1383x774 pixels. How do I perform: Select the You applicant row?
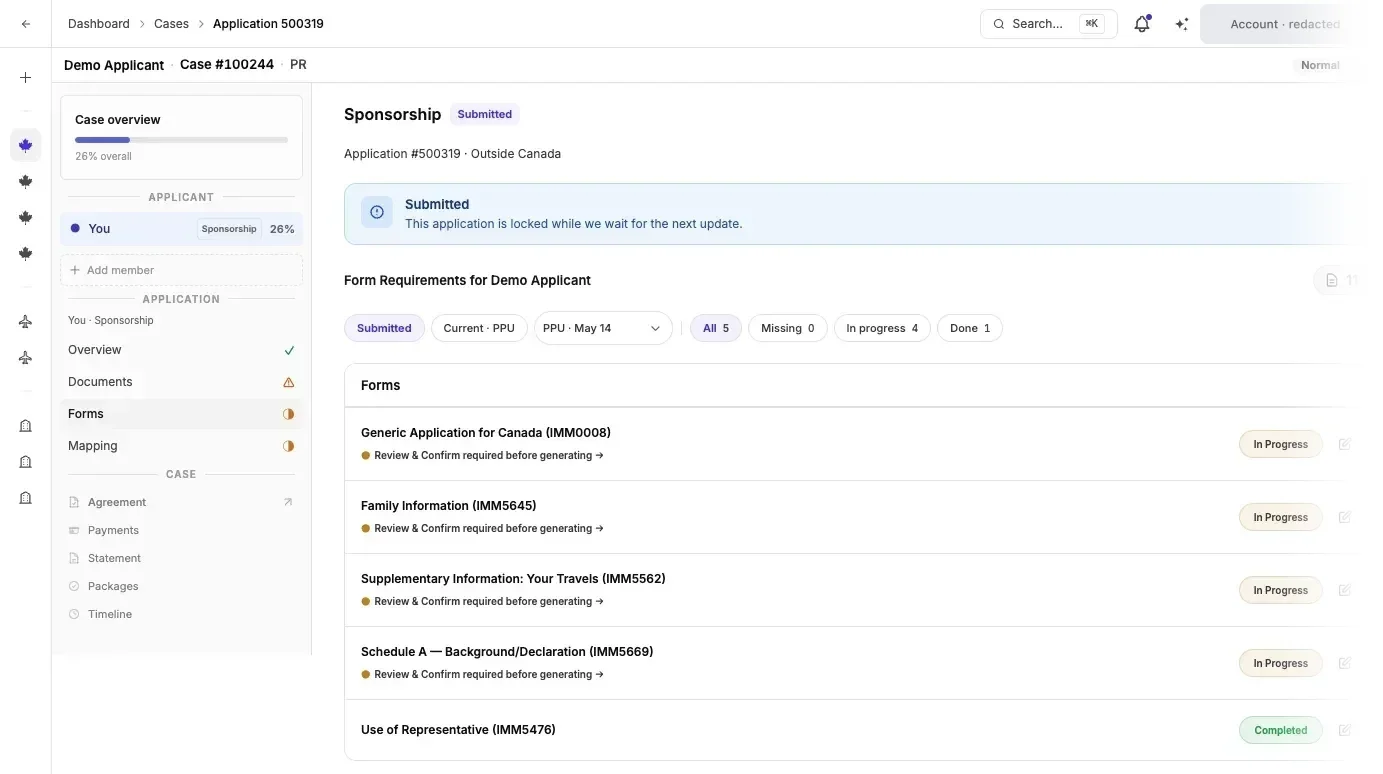[x=181, y=229]
